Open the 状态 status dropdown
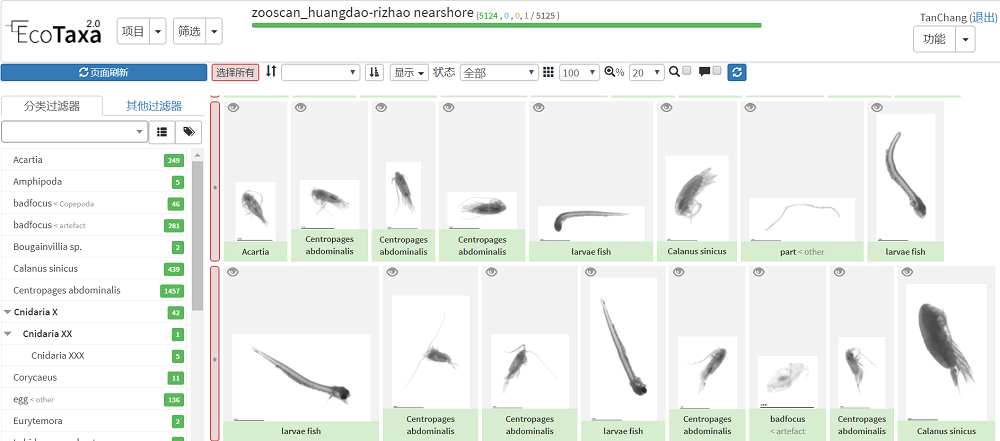The height and width of the screenshot is (441, 1000). point(499,73)
